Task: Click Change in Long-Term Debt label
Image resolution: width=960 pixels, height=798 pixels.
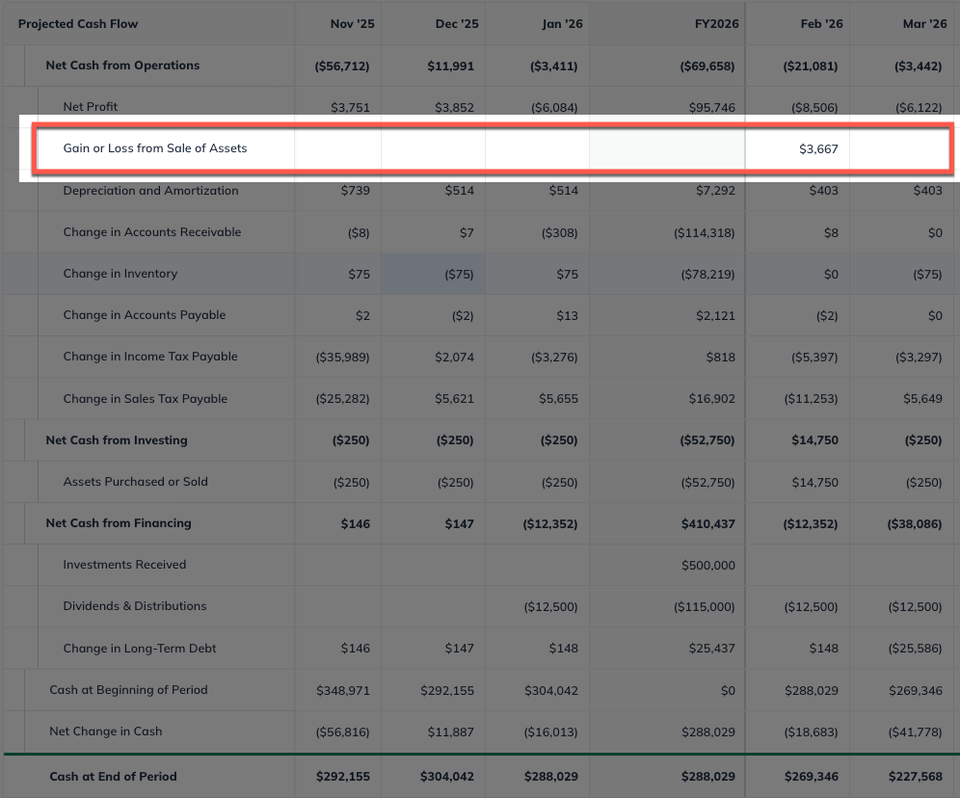Action: pyautogui.click(x=140, y=648)
